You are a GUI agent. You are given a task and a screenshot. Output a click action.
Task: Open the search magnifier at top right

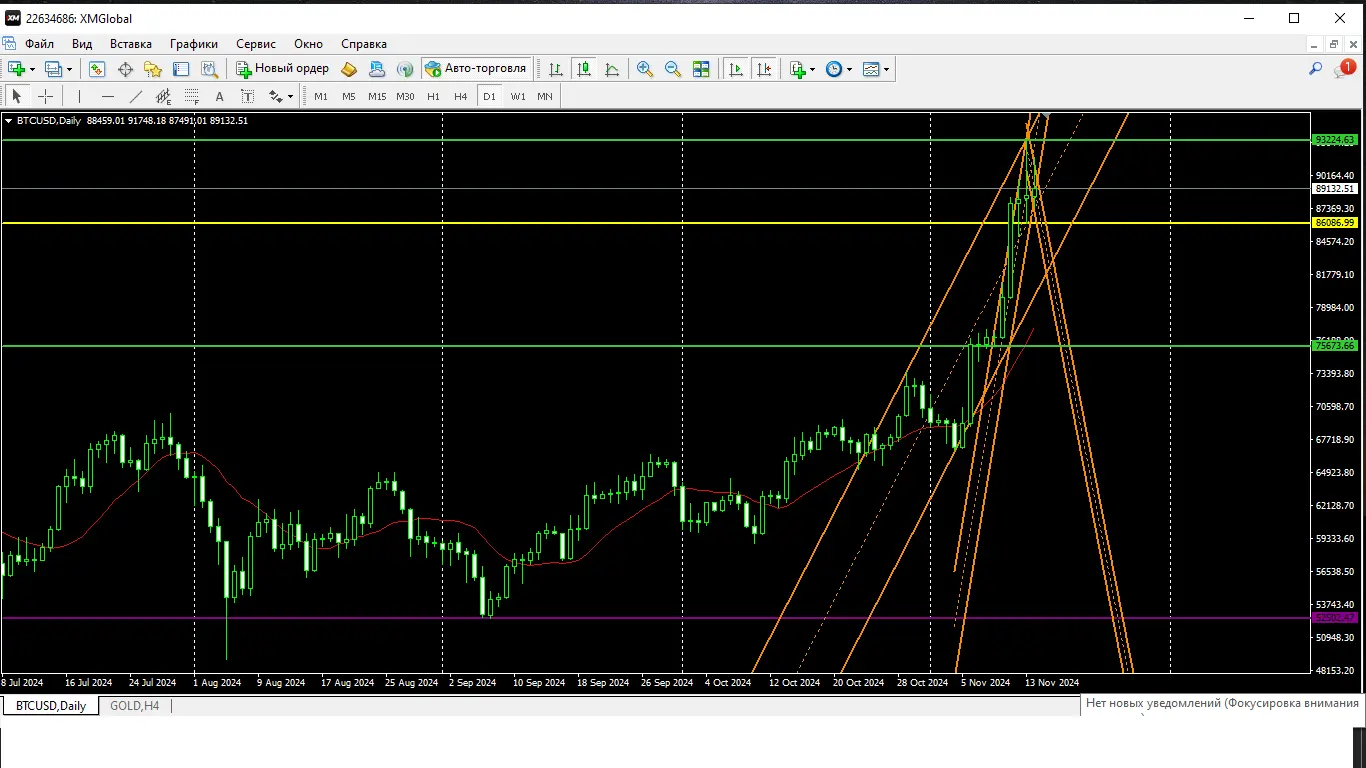1316,69
